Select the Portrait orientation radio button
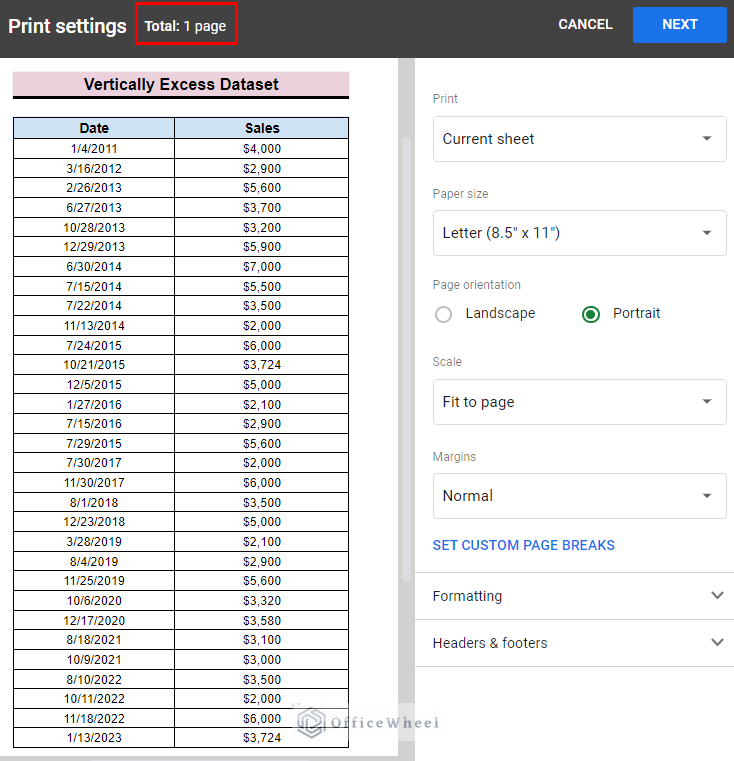This screenshot has height=761, width=734. point(591,314)
